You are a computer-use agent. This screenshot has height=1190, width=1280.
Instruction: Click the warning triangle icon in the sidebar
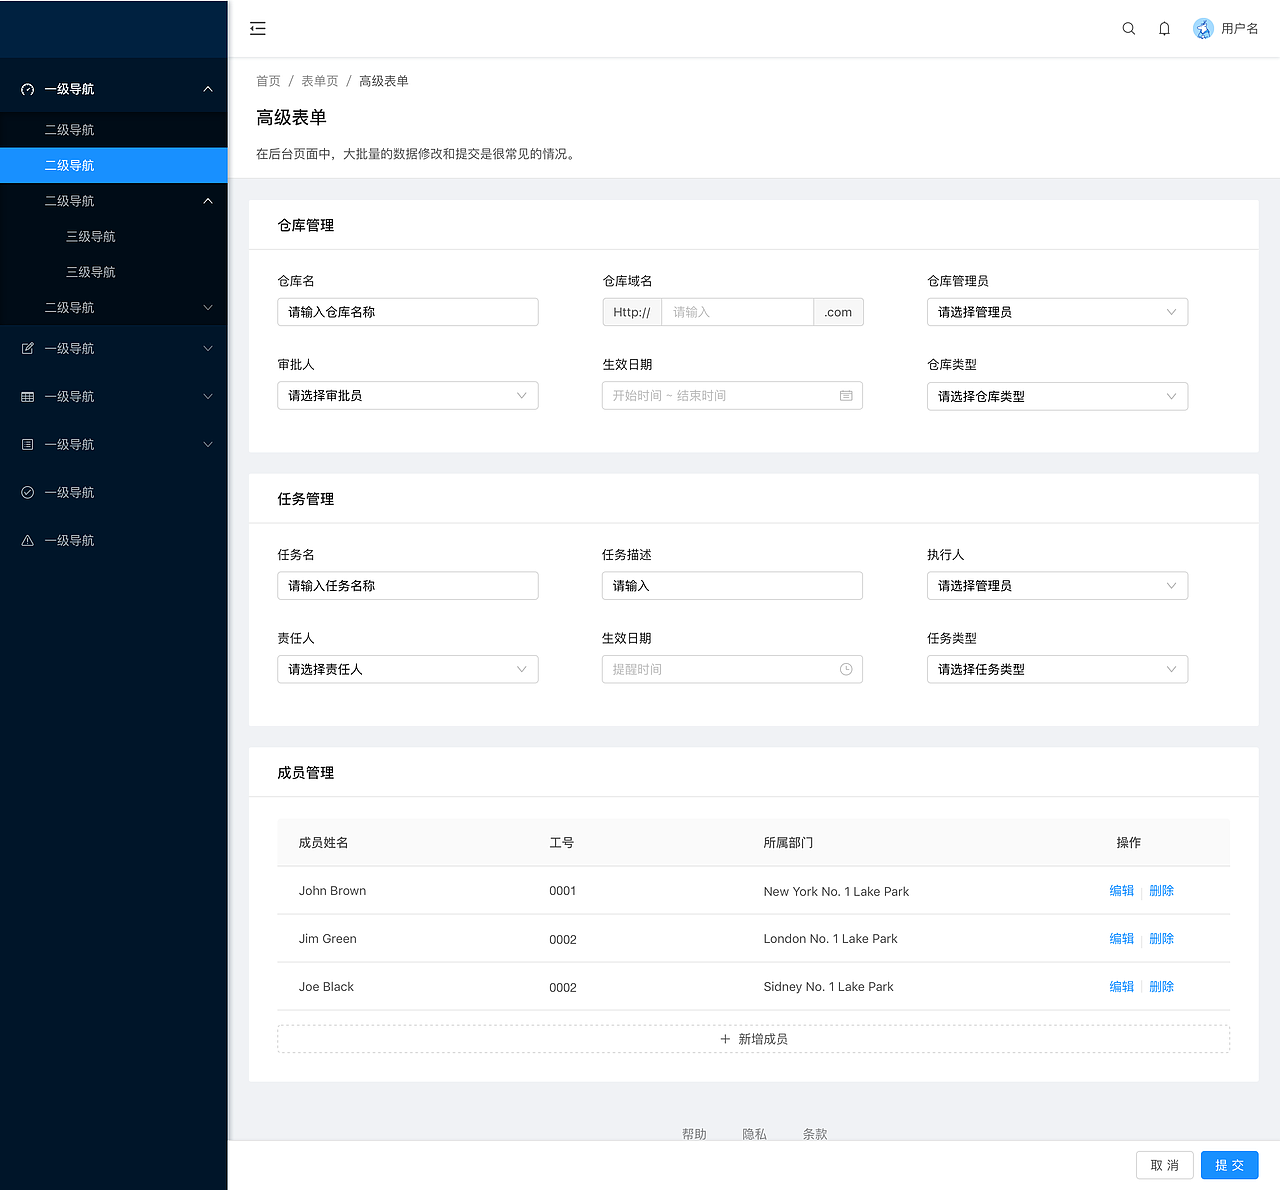point(28,541)
